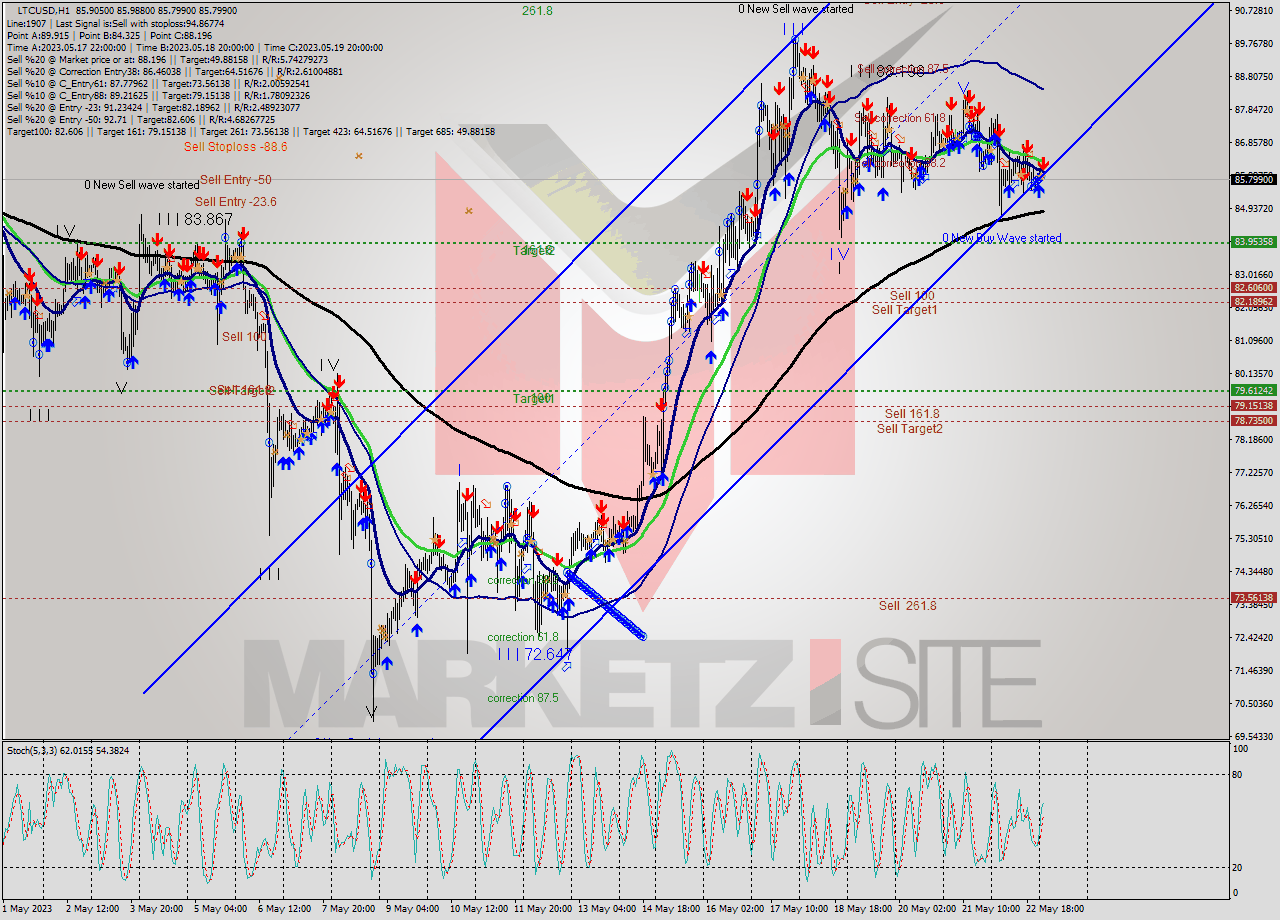Click the '18 May 18:00' time label
Viewport: 1280px width, 920px height.
pyautogui.click(x=863, y=909)
